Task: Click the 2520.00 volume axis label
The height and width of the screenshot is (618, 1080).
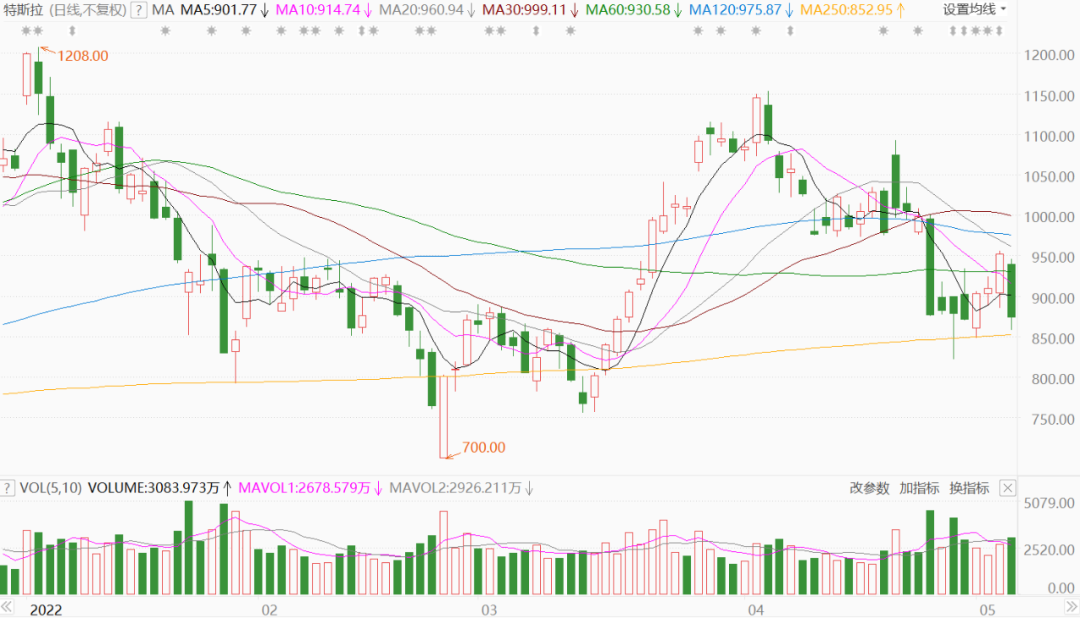Action: pos(1049,550)
